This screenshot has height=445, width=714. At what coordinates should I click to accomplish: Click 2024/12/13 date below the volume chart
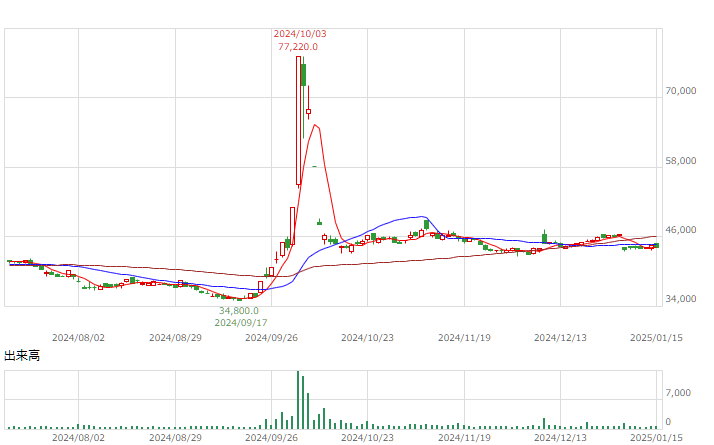[x=561, y=438]
